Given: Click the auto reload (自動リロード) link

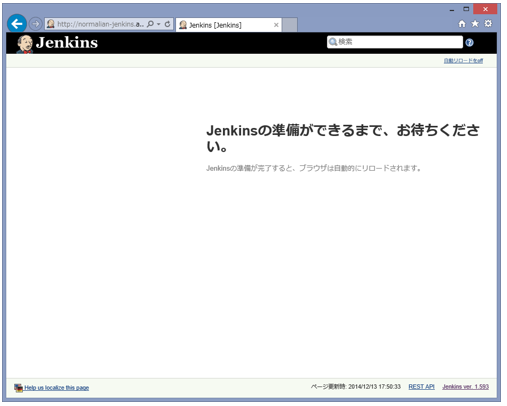Looking at the screenshot, I should point(463,61).
